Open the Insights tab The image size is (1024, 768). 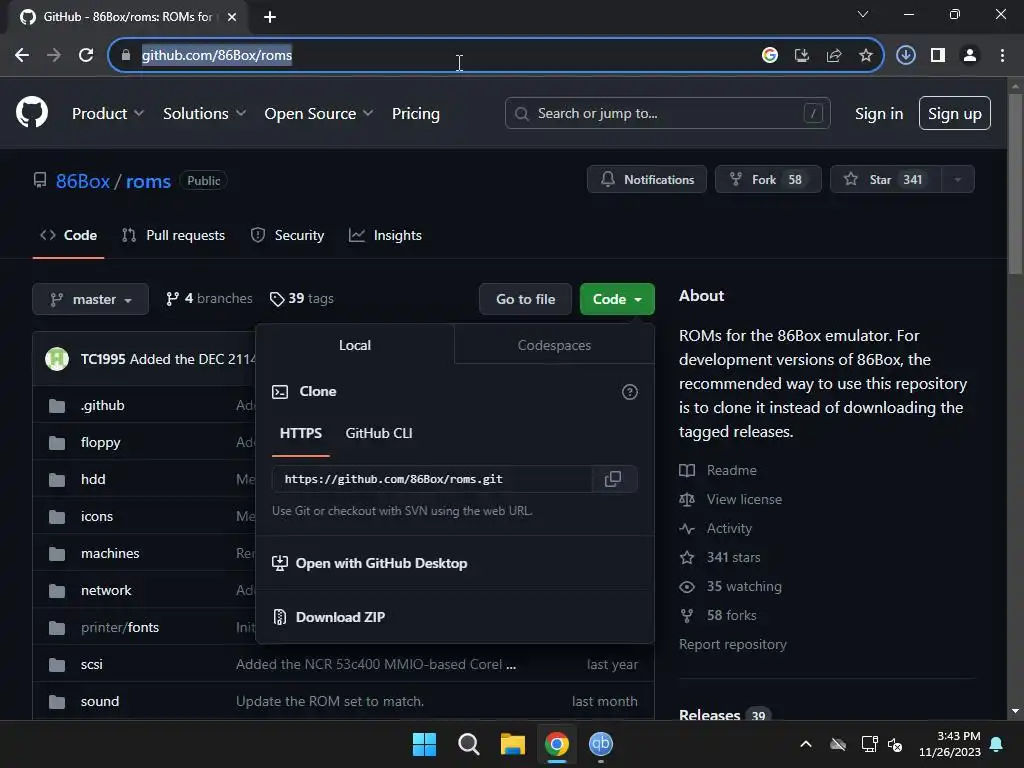tap(385, 235)
